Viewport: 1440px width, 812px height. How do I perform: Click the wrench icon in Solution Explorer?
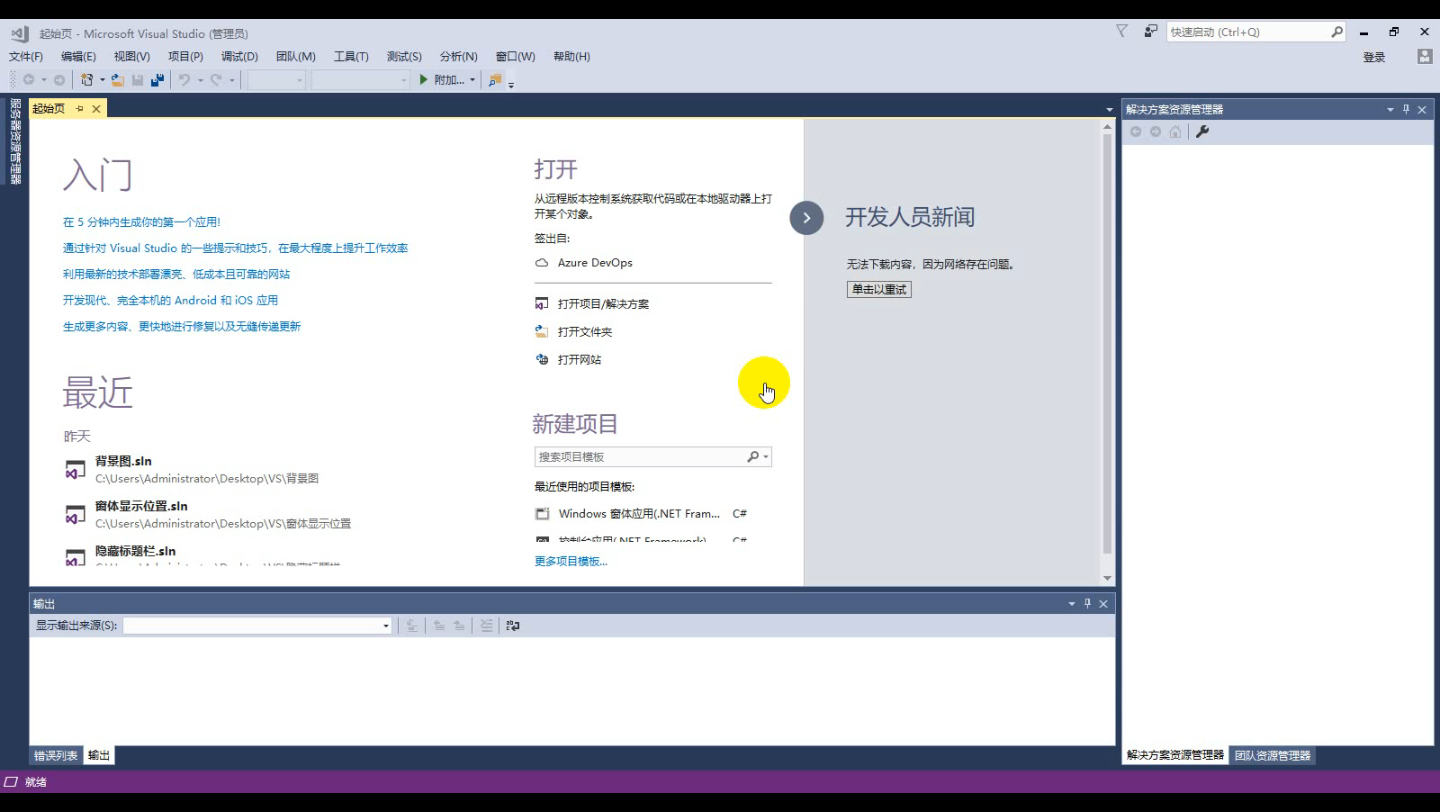(x=1203, y=131)
